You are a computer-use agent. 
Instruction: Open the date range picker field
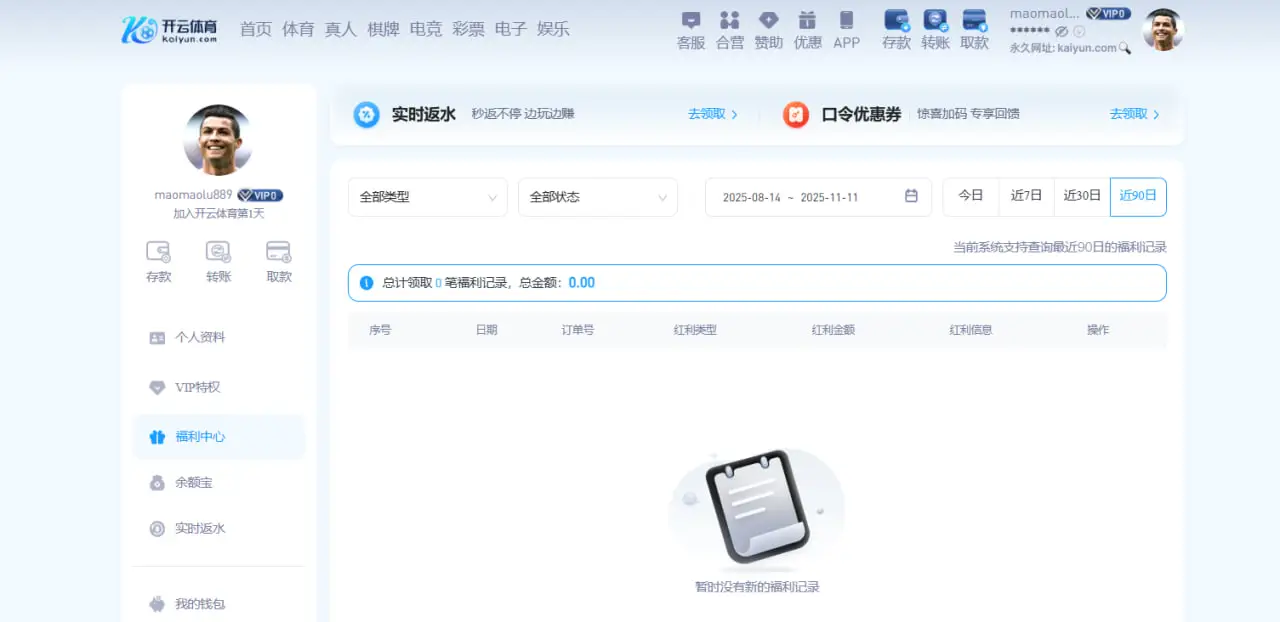coord(818,197)
